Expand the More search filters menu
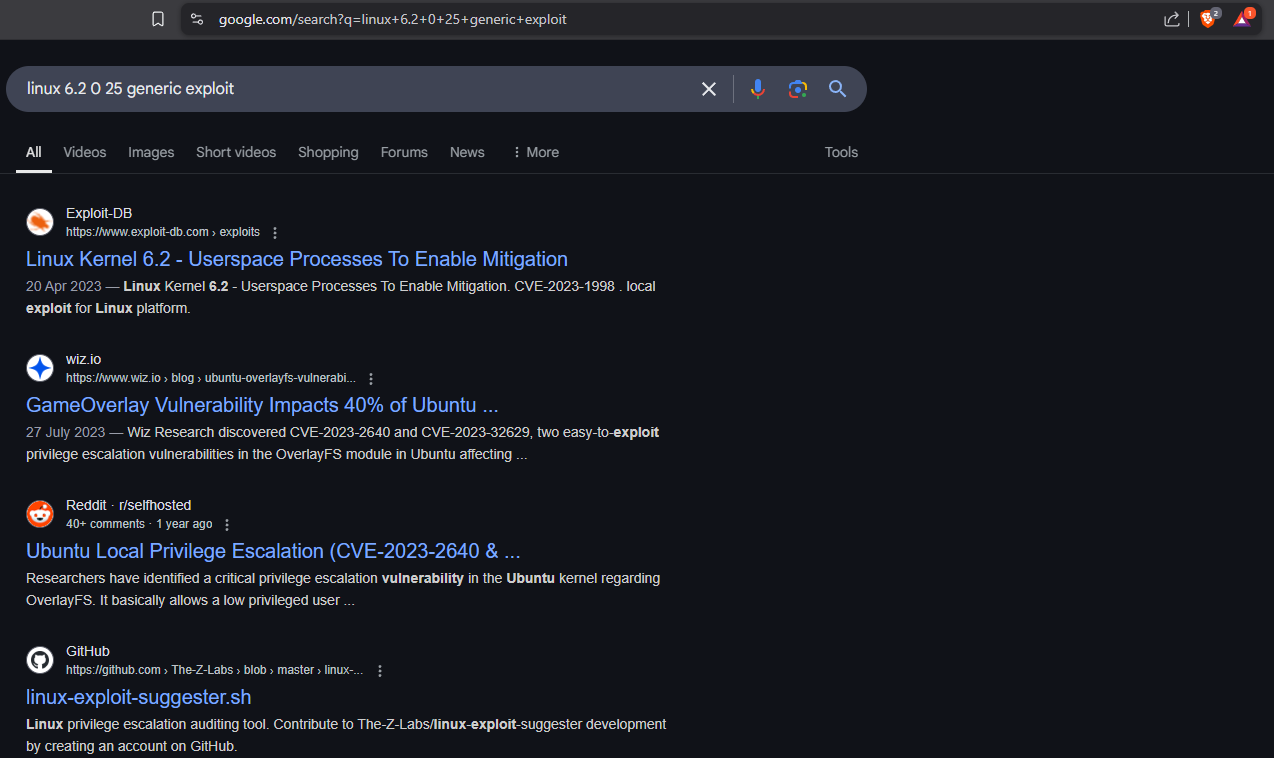This screenshot has height=758, width=1274. [x=535, y=152]
